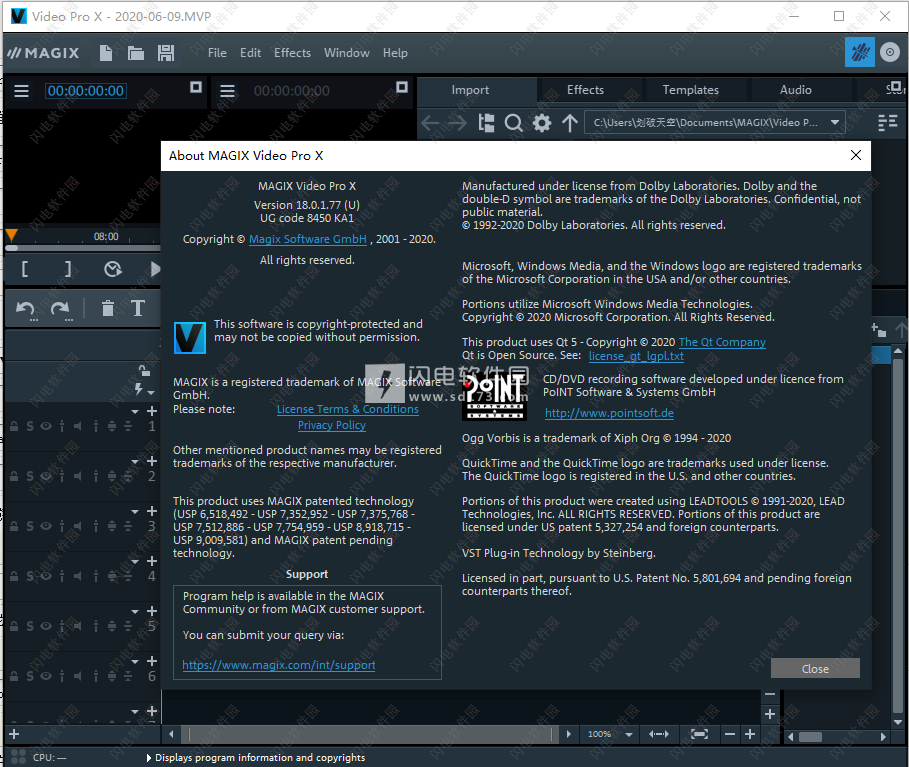Click the plus icon on track 5 header
Screen dimensions: 909x767
point(152,611)
